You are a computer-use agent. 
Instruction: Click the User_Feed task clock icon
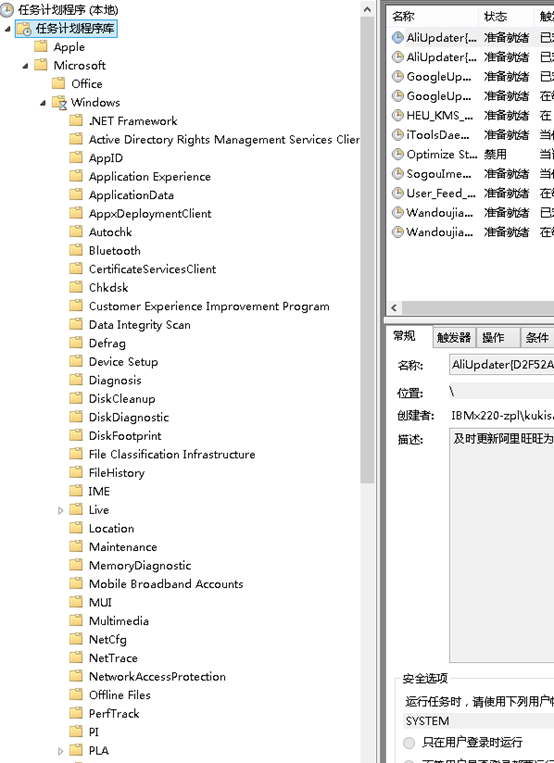pos(398,193)
